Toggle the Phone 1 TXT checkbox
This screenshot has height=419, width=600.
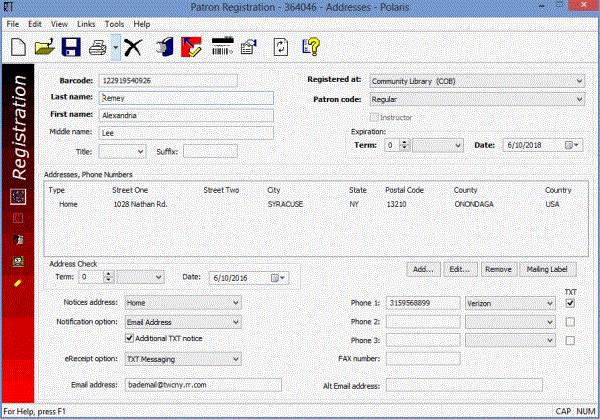tap(570, 303)
